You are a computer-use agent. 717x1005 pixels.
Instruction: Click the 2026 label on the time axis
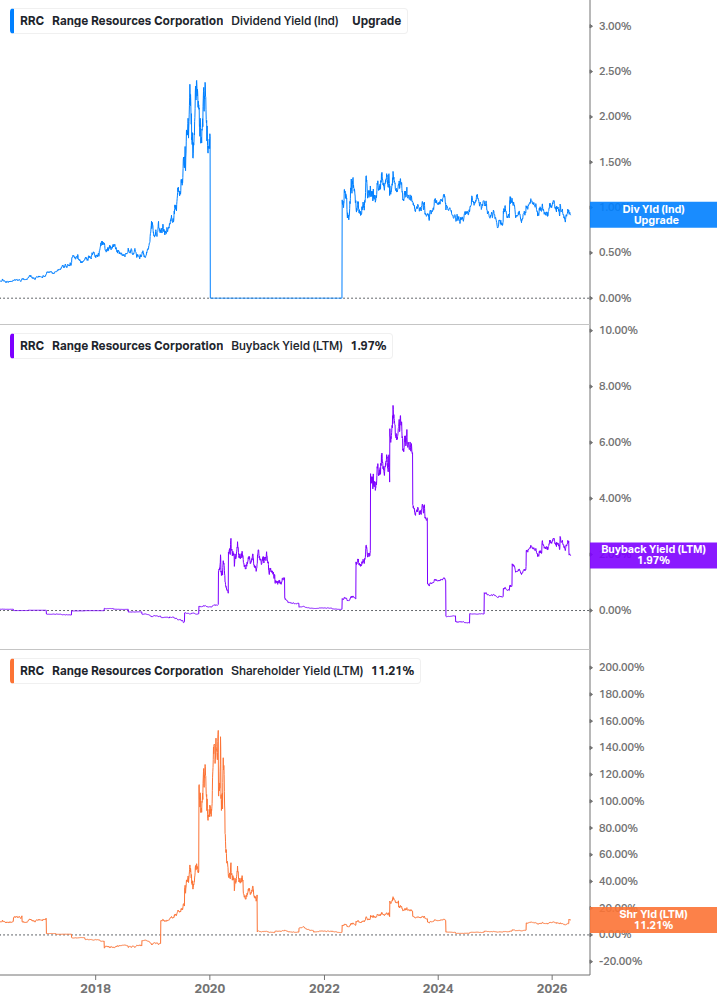(x=552, y=988)
